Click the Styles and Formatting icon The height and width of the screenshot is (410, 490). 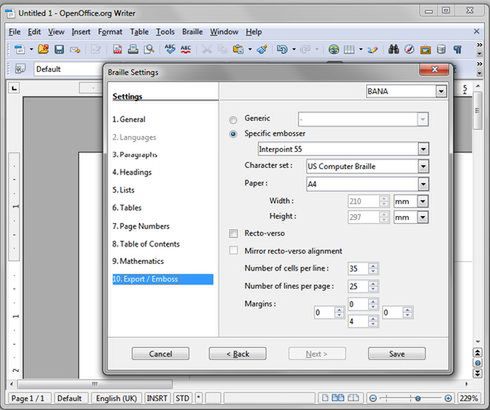pyautogui.click(x=20, y=69)
